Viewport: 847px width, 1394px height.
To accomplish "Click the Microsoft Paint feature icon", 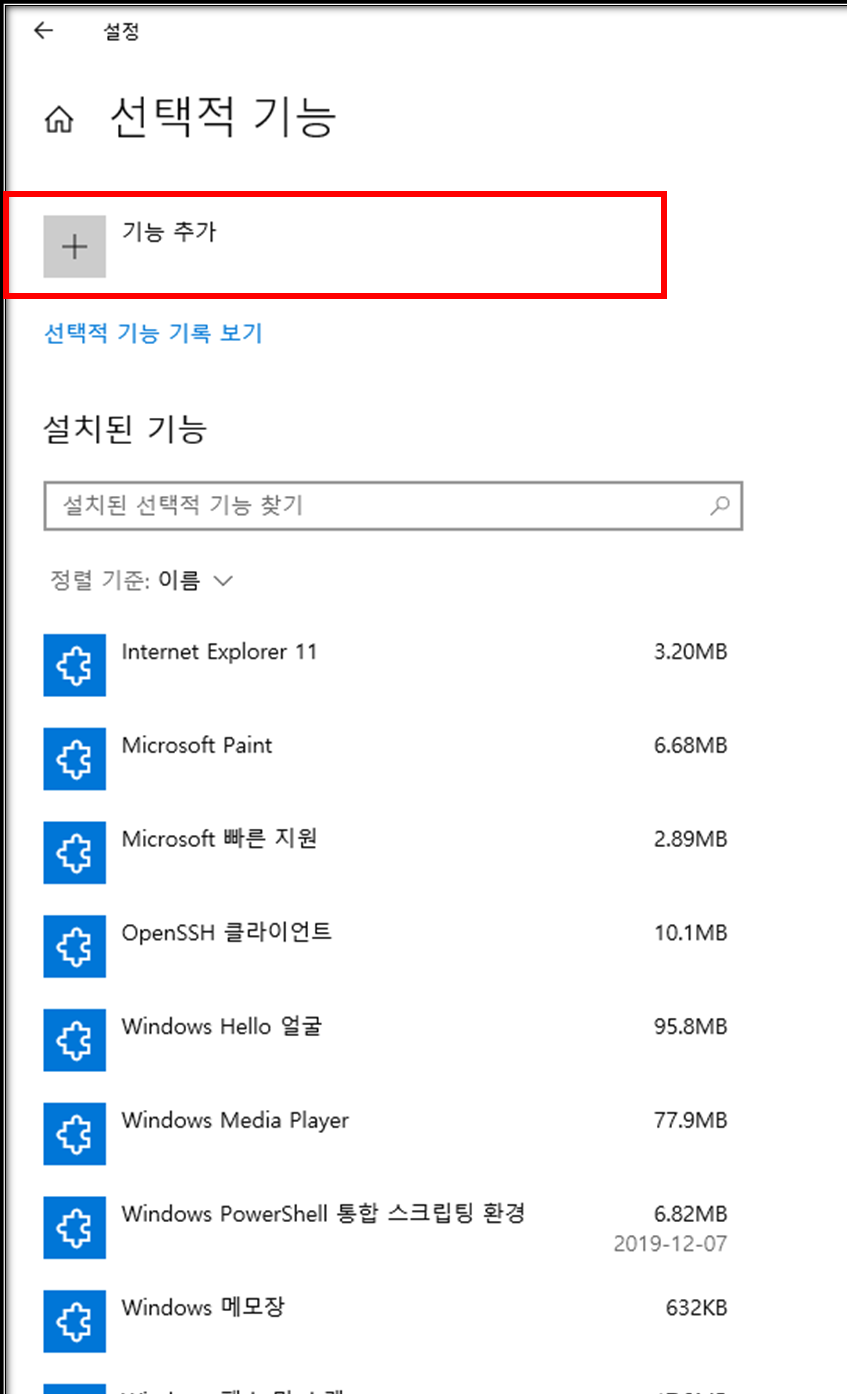I will [x=75, y=759].
